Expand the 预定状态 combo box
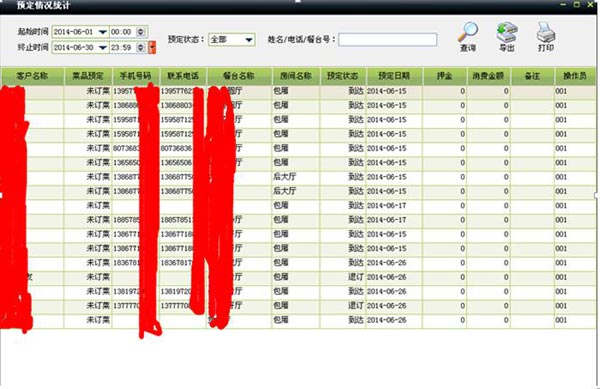This screenshot has height=389, width=600. point(249,39)
